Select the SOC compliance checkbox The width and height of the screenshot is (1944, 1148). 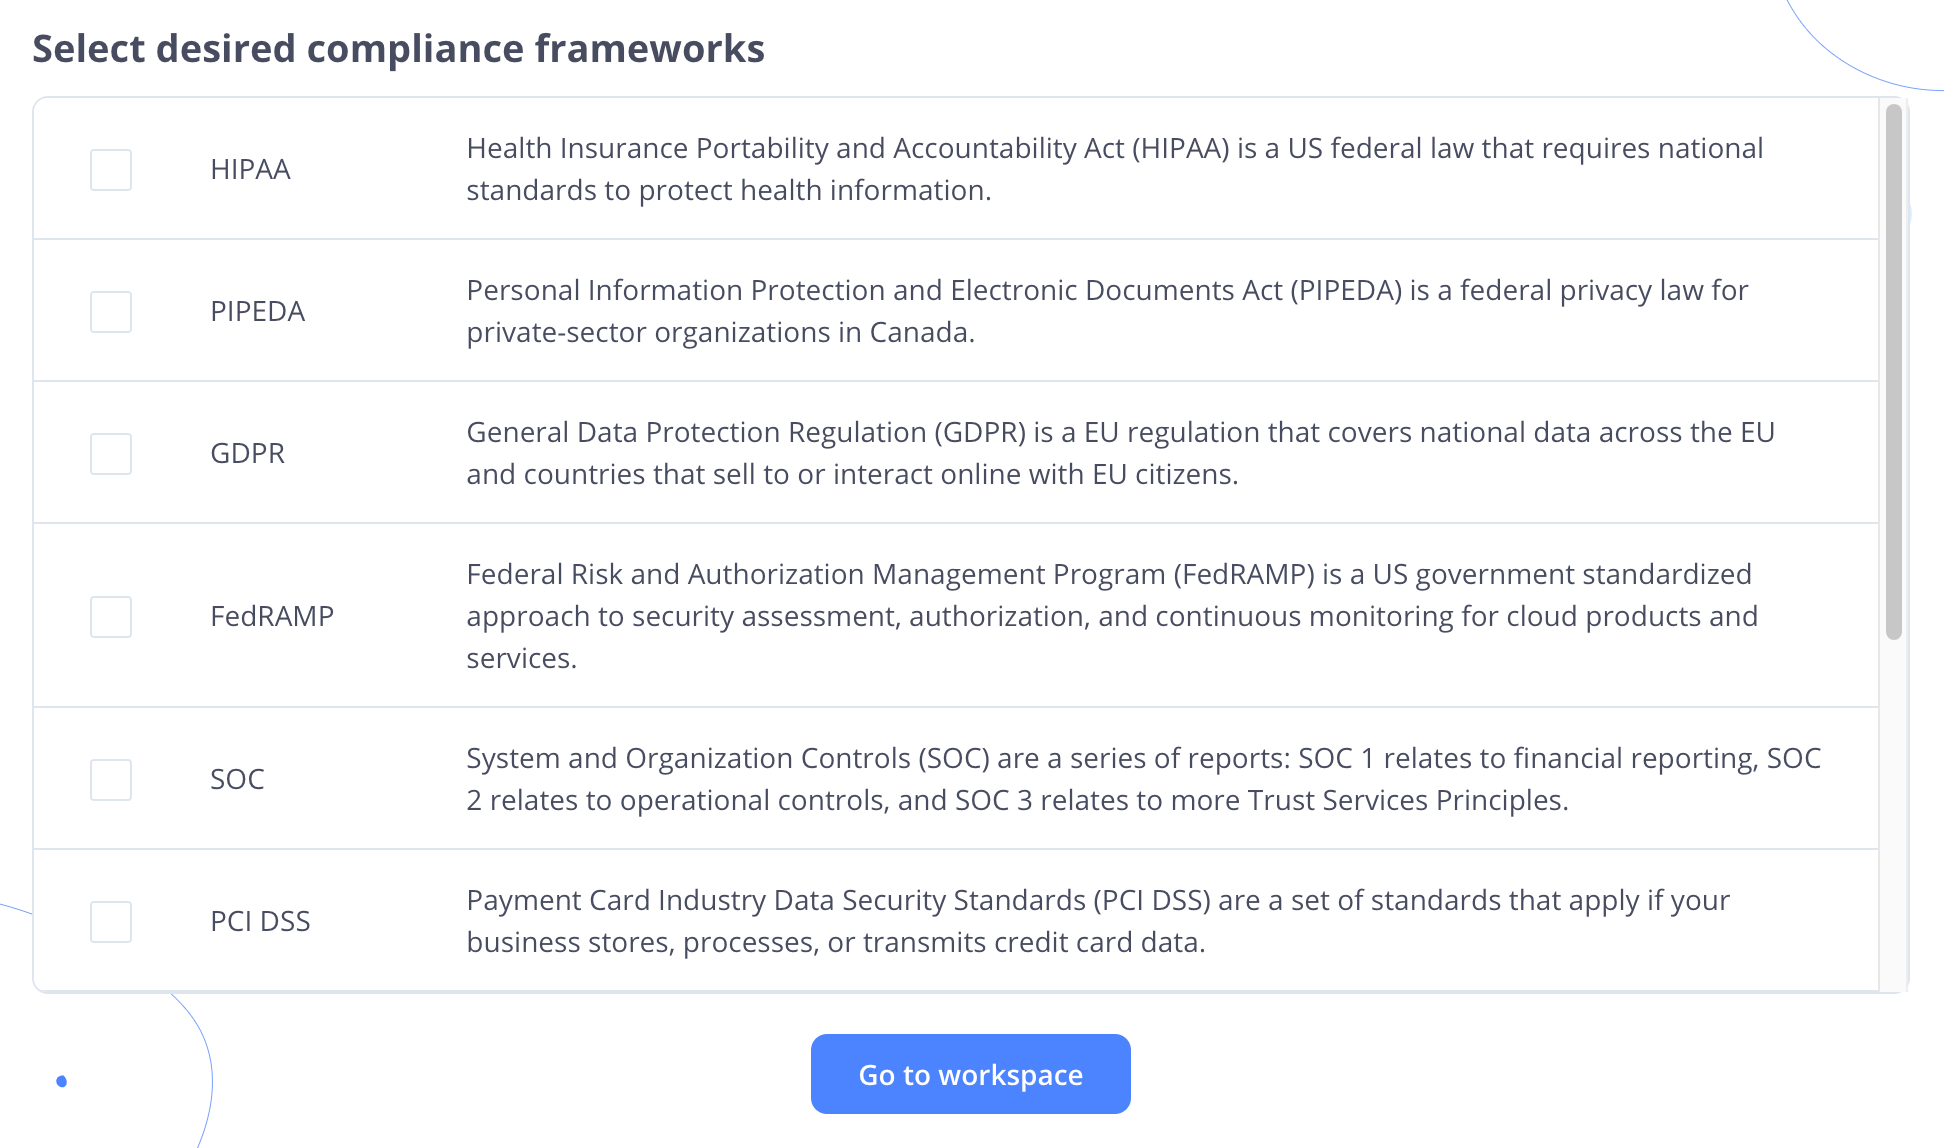(111, 780)
